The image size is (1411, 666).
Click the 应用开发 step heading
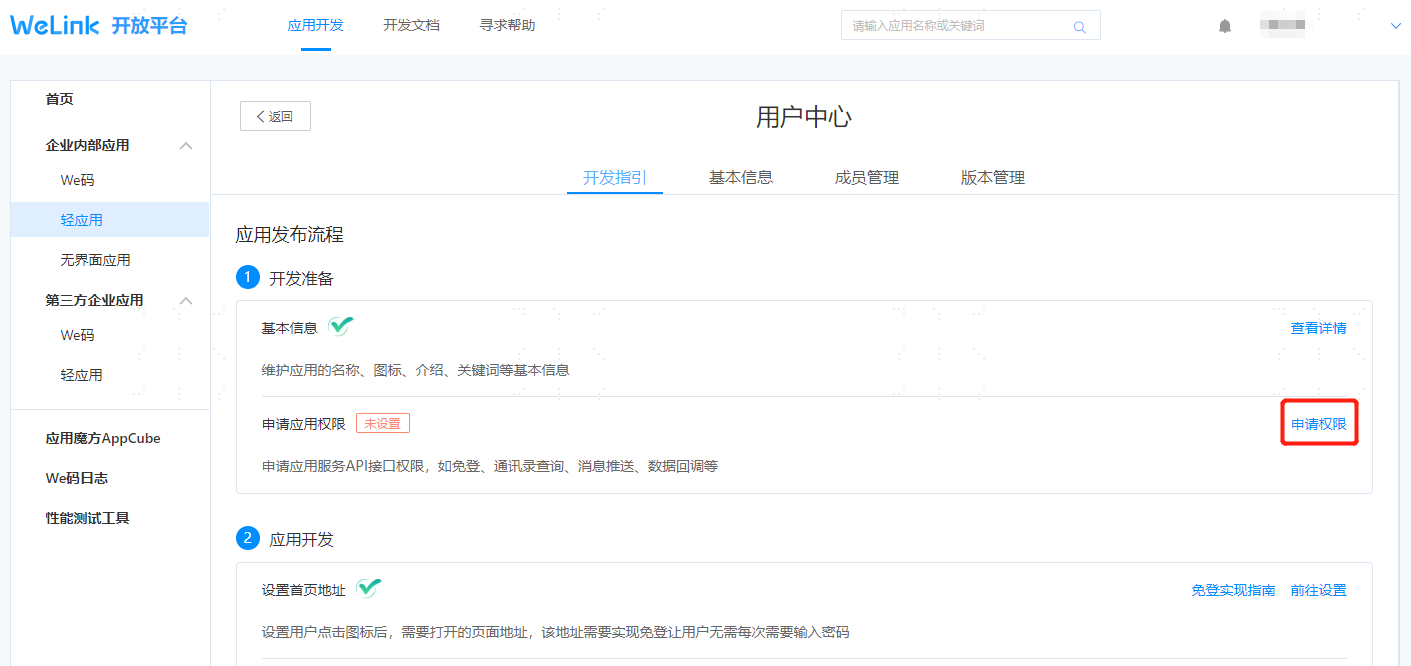tap(301, 539)
